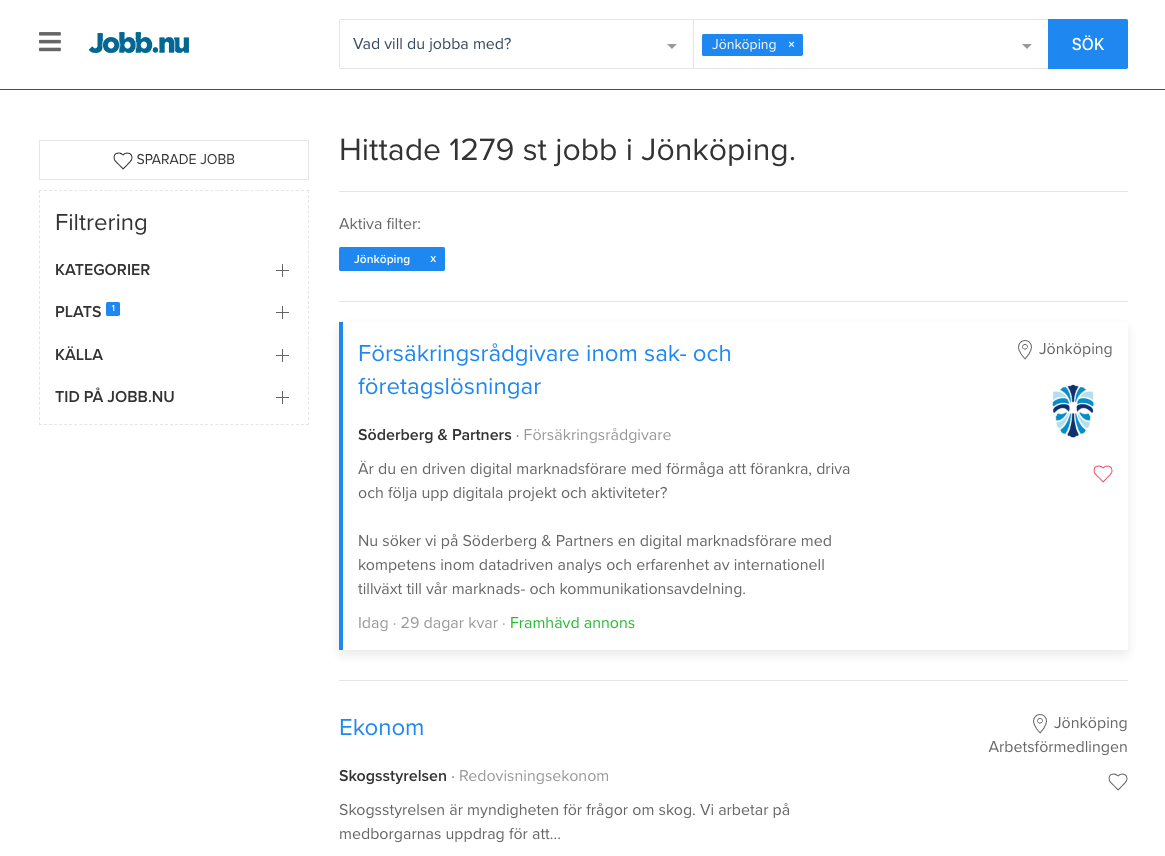Open the Försäkringsrådgivare inom sak- och företagslösningar job

545,370
